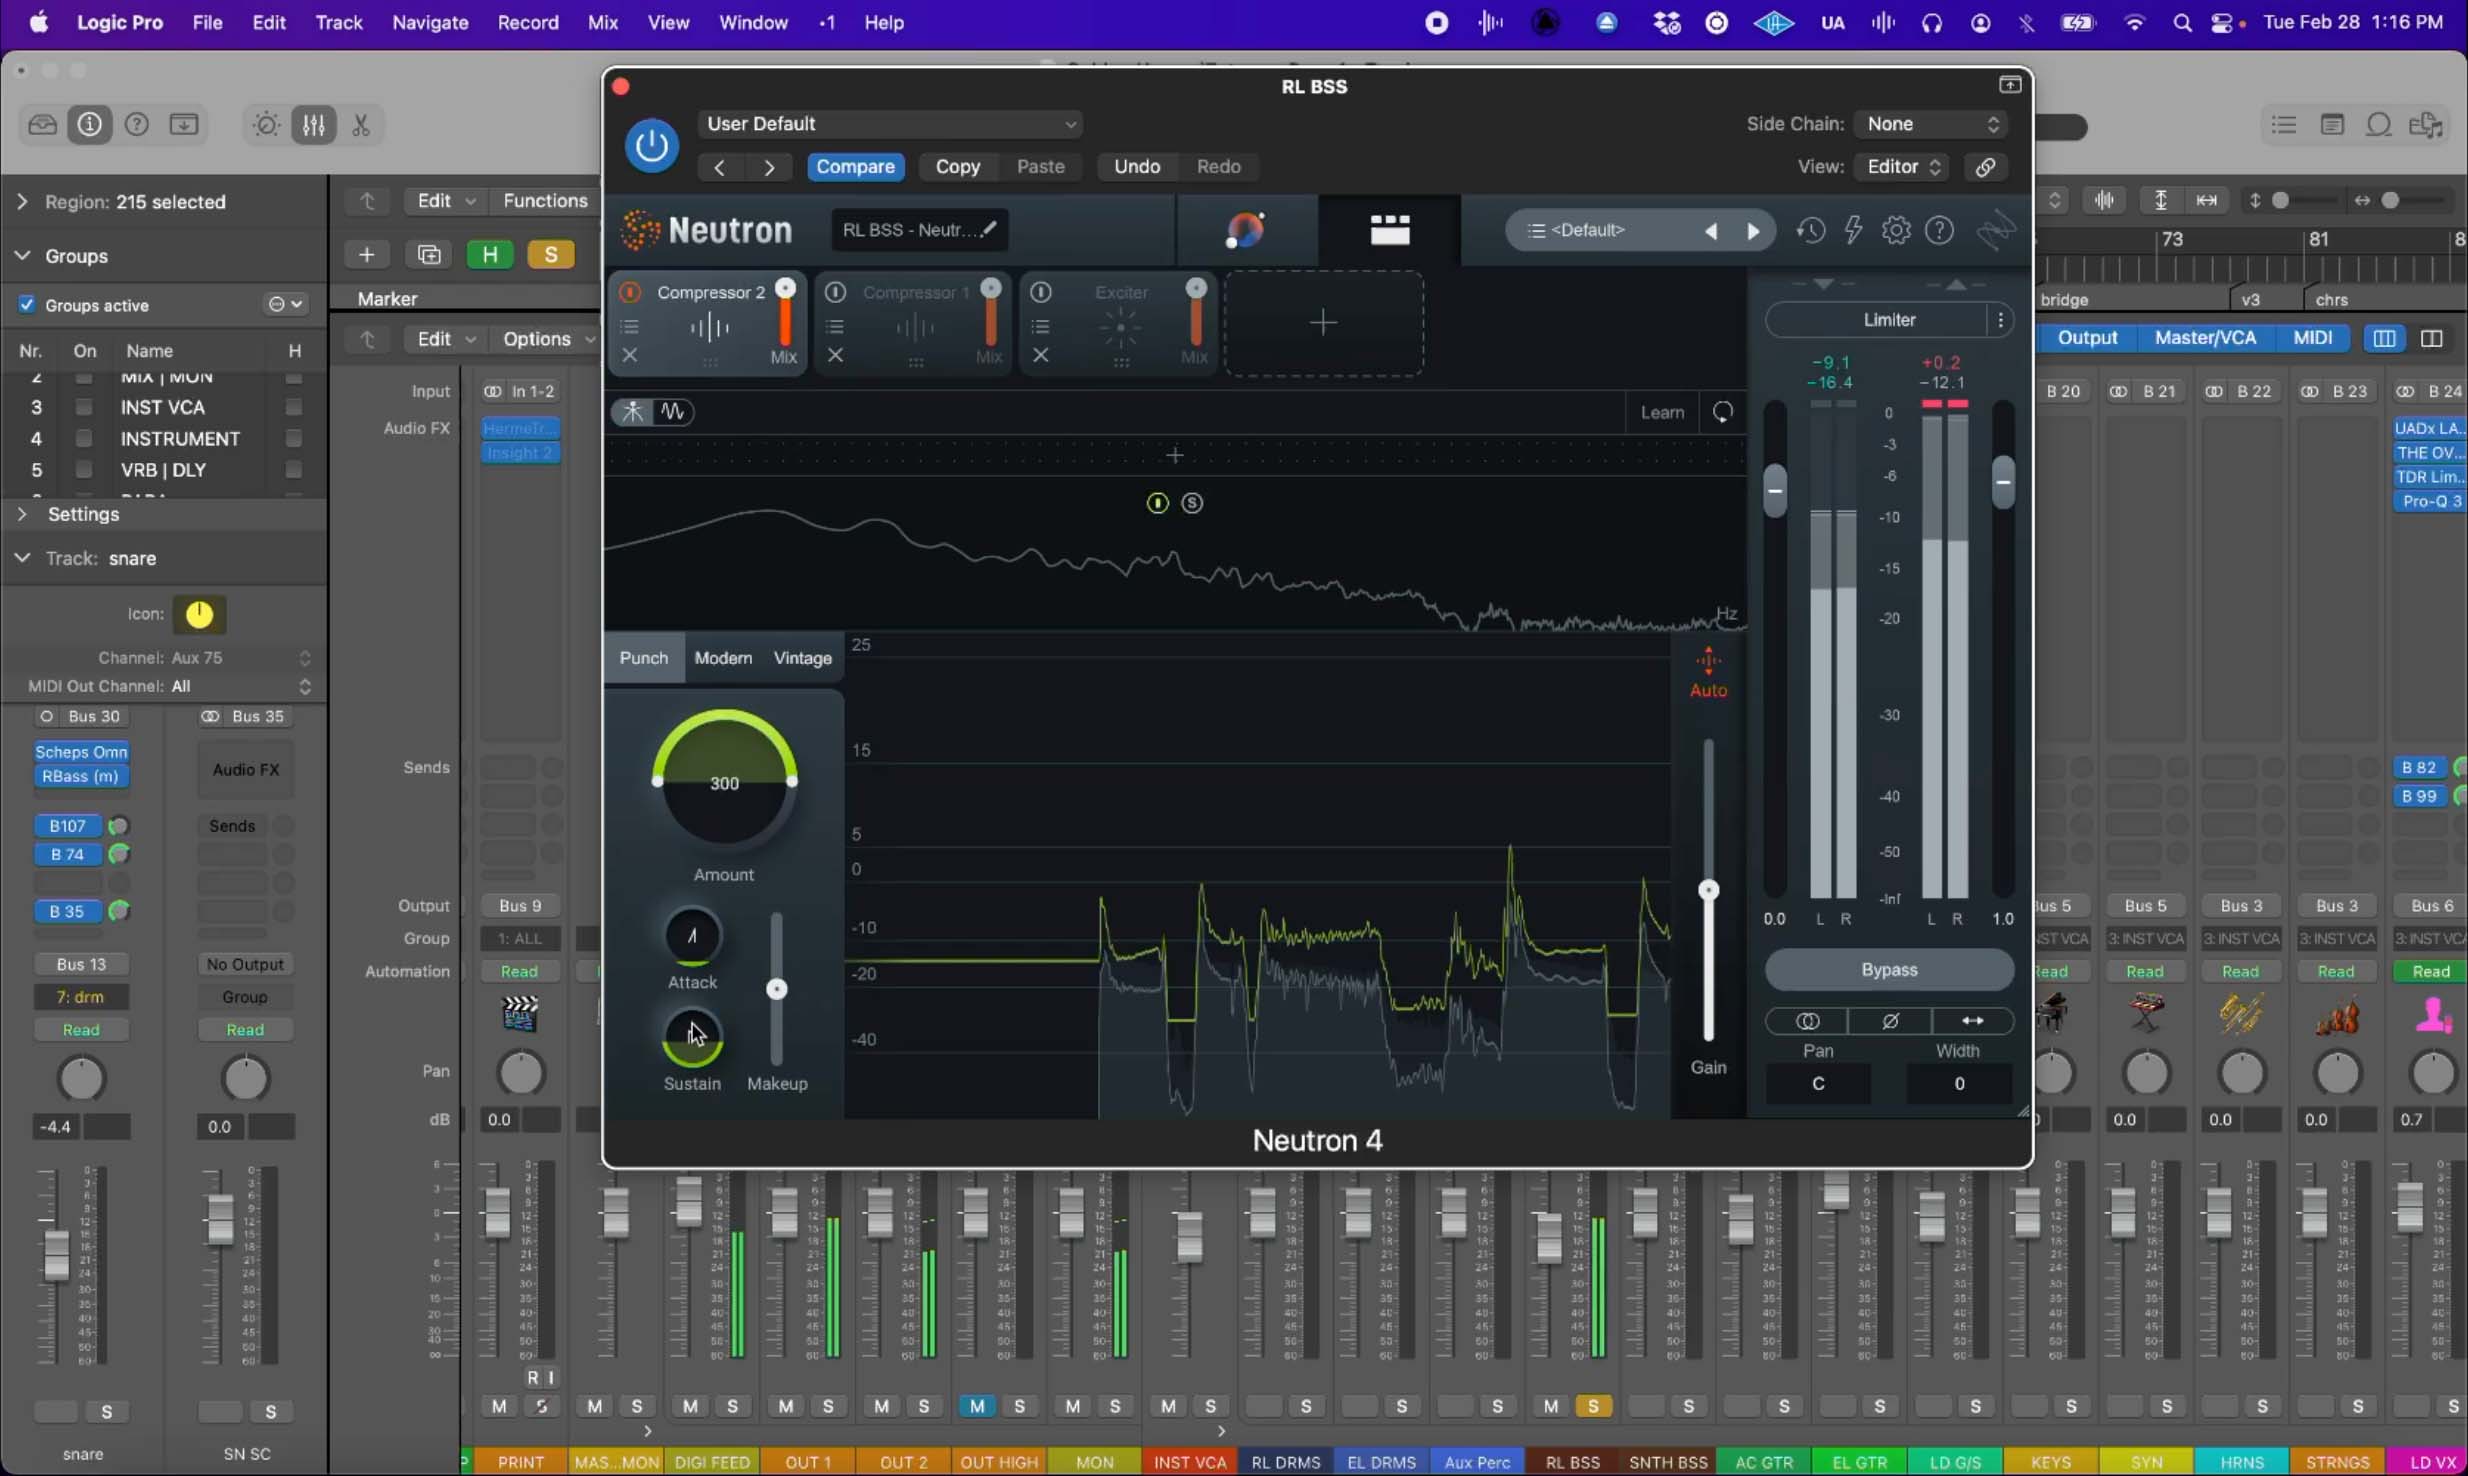Toggle Auto gain in compressor
2468x1476 pixels.
pos(1708,673)
